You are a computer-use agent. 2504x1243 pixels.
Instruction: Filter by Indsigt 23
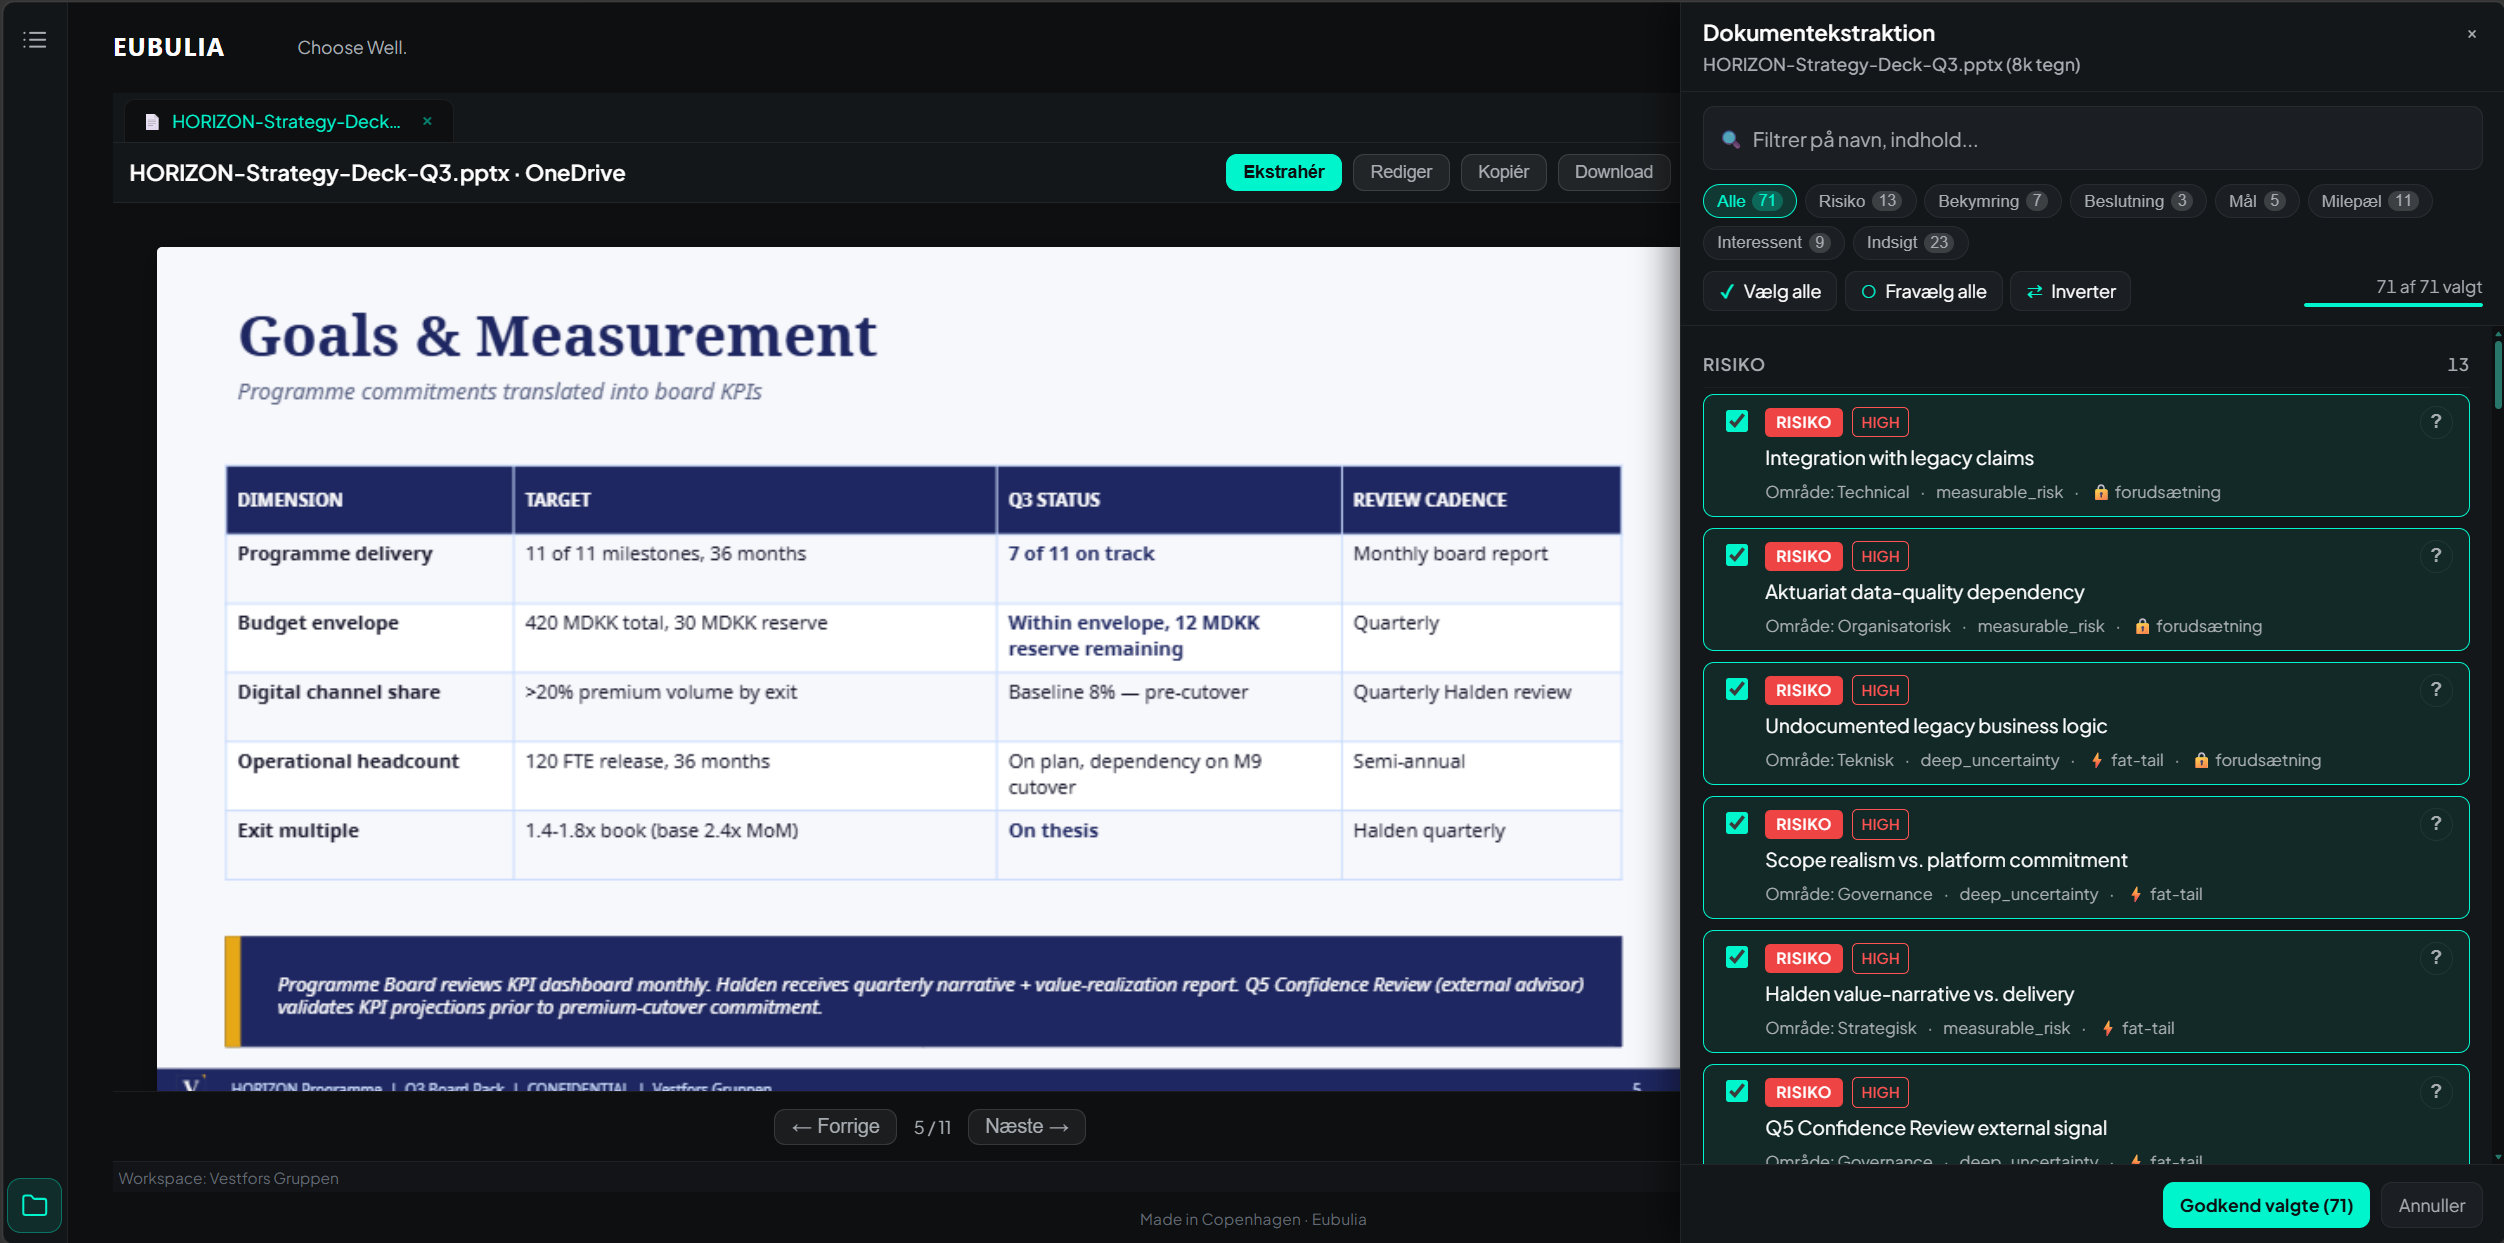pyautogui.click(x=1909, y=243)
